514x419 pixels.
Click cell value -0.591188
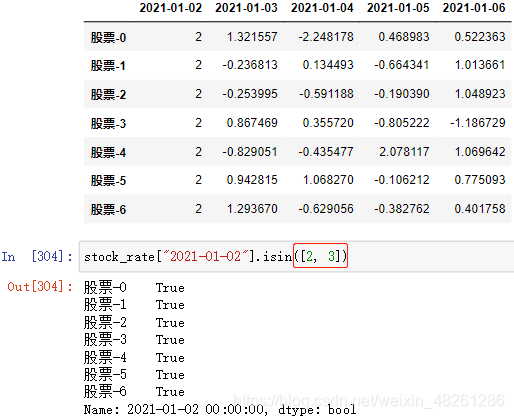click(326, 94)
